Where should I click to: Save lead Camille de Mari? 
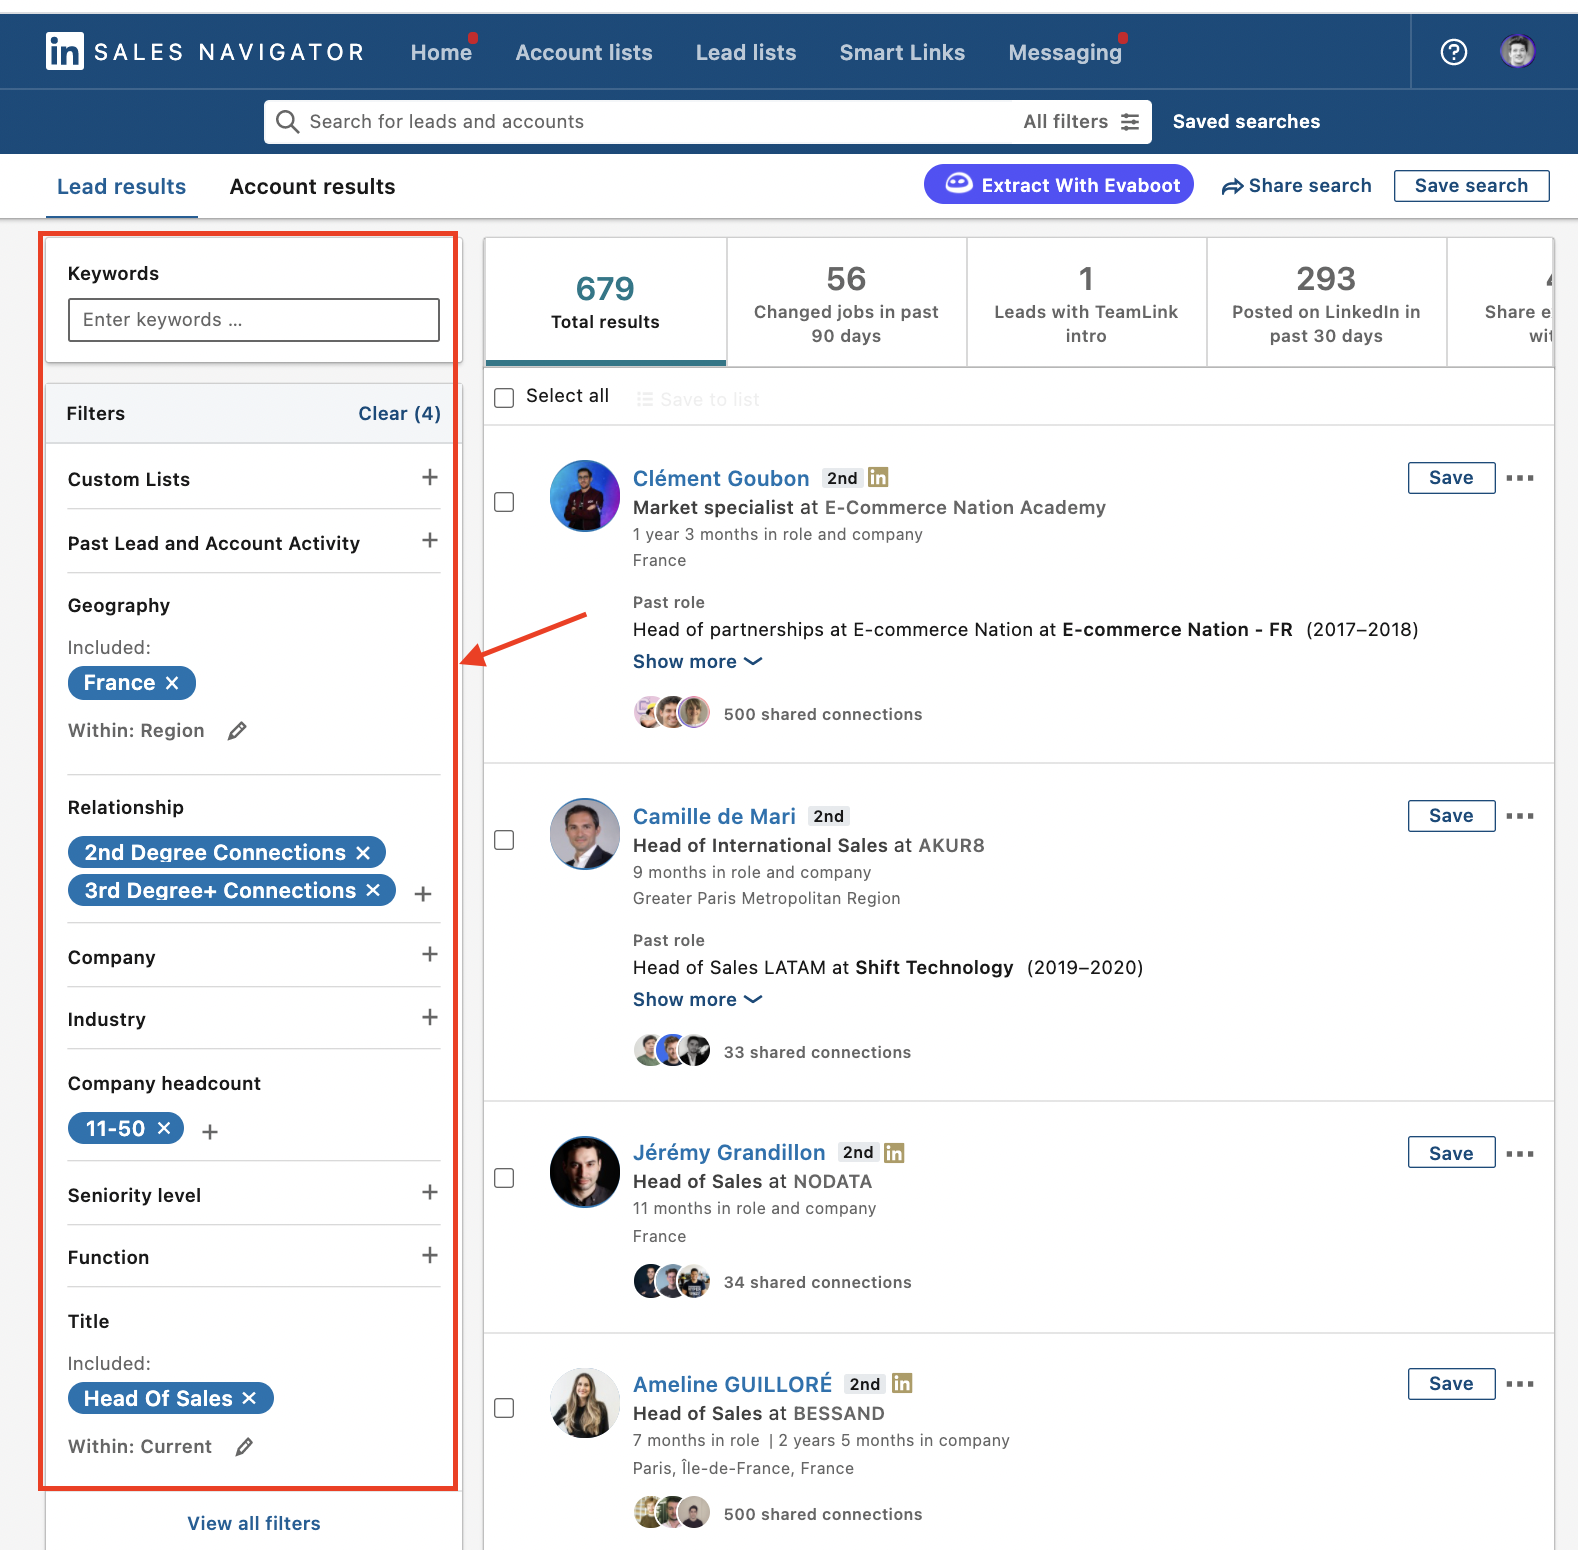coord(1451,816)
